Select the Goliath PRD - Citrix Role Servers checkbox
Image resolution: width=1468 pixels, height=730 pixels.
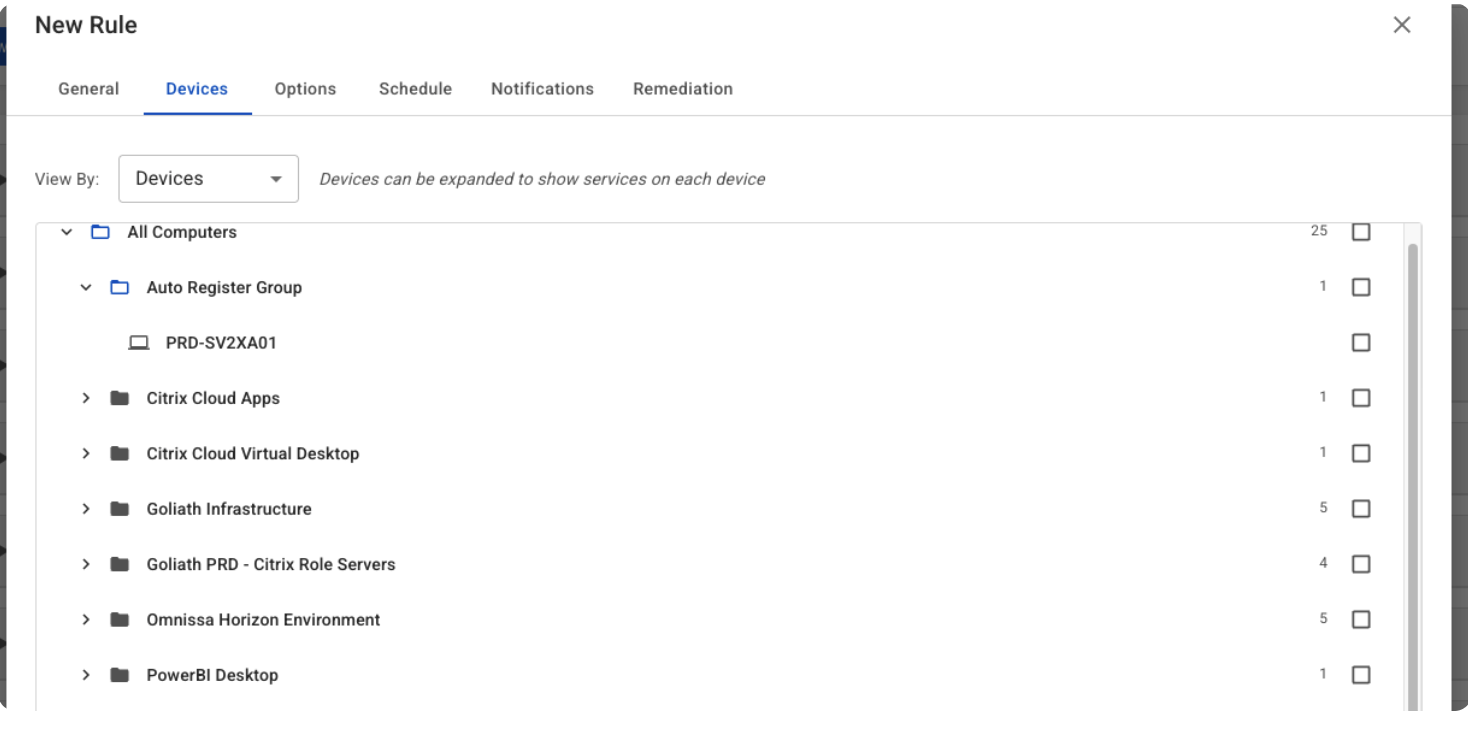point(1361,564)
